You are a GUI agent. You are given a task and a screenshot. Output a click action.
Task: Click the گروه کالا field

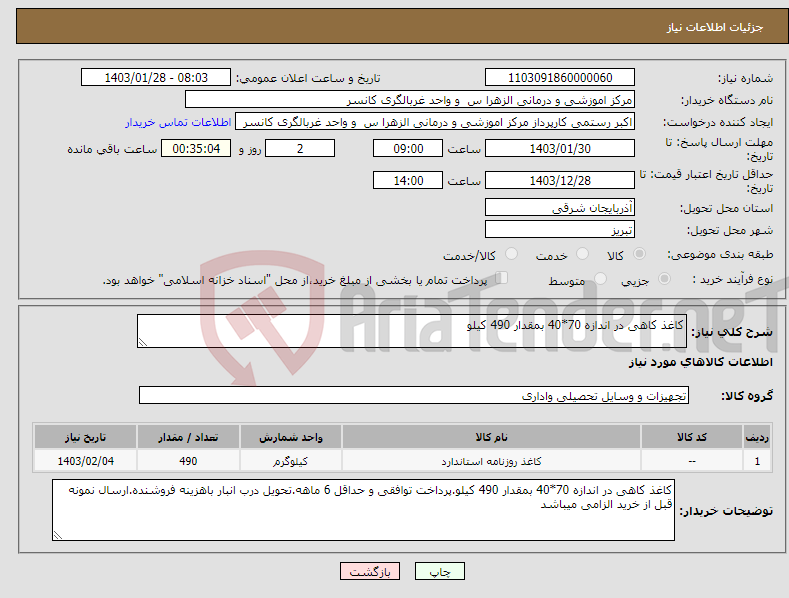point(414,395)
